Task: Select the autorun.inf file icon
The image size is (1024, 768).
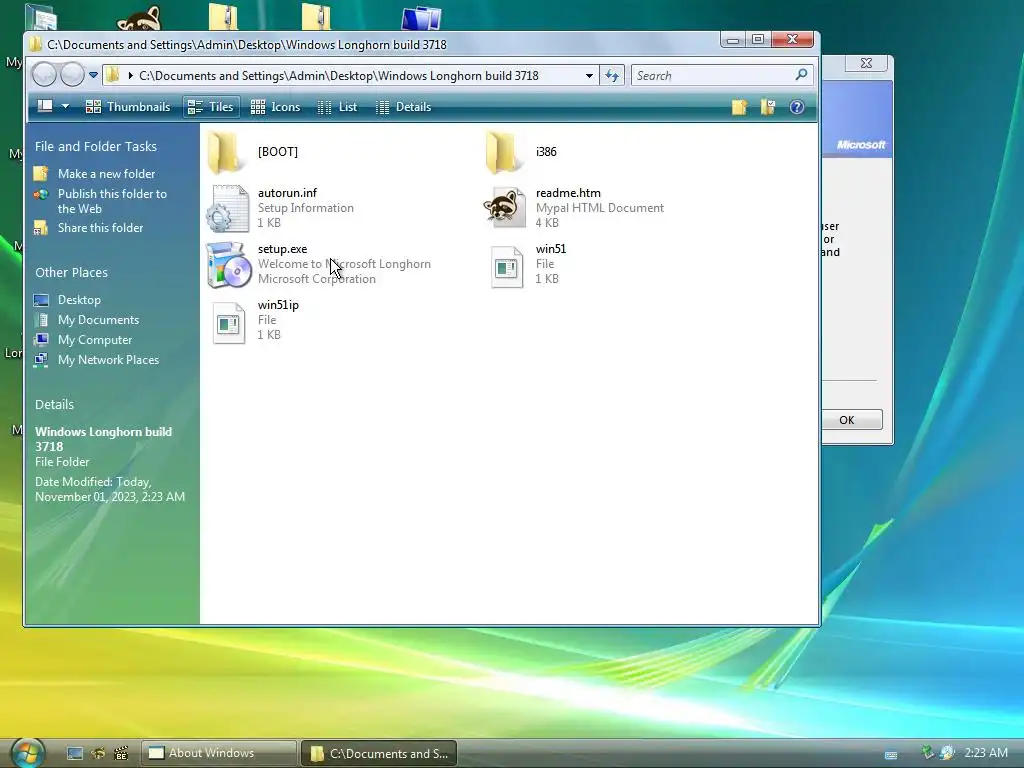Action: (x=227, y=208)
